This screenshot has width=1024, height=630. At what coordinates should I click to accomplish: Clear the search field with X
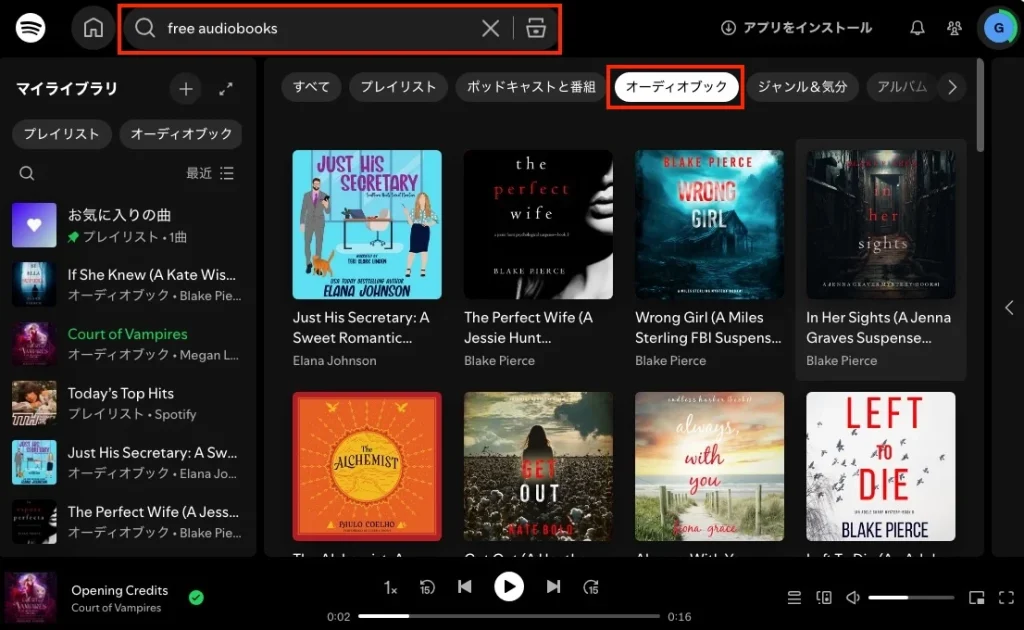[x=490, y=28]
